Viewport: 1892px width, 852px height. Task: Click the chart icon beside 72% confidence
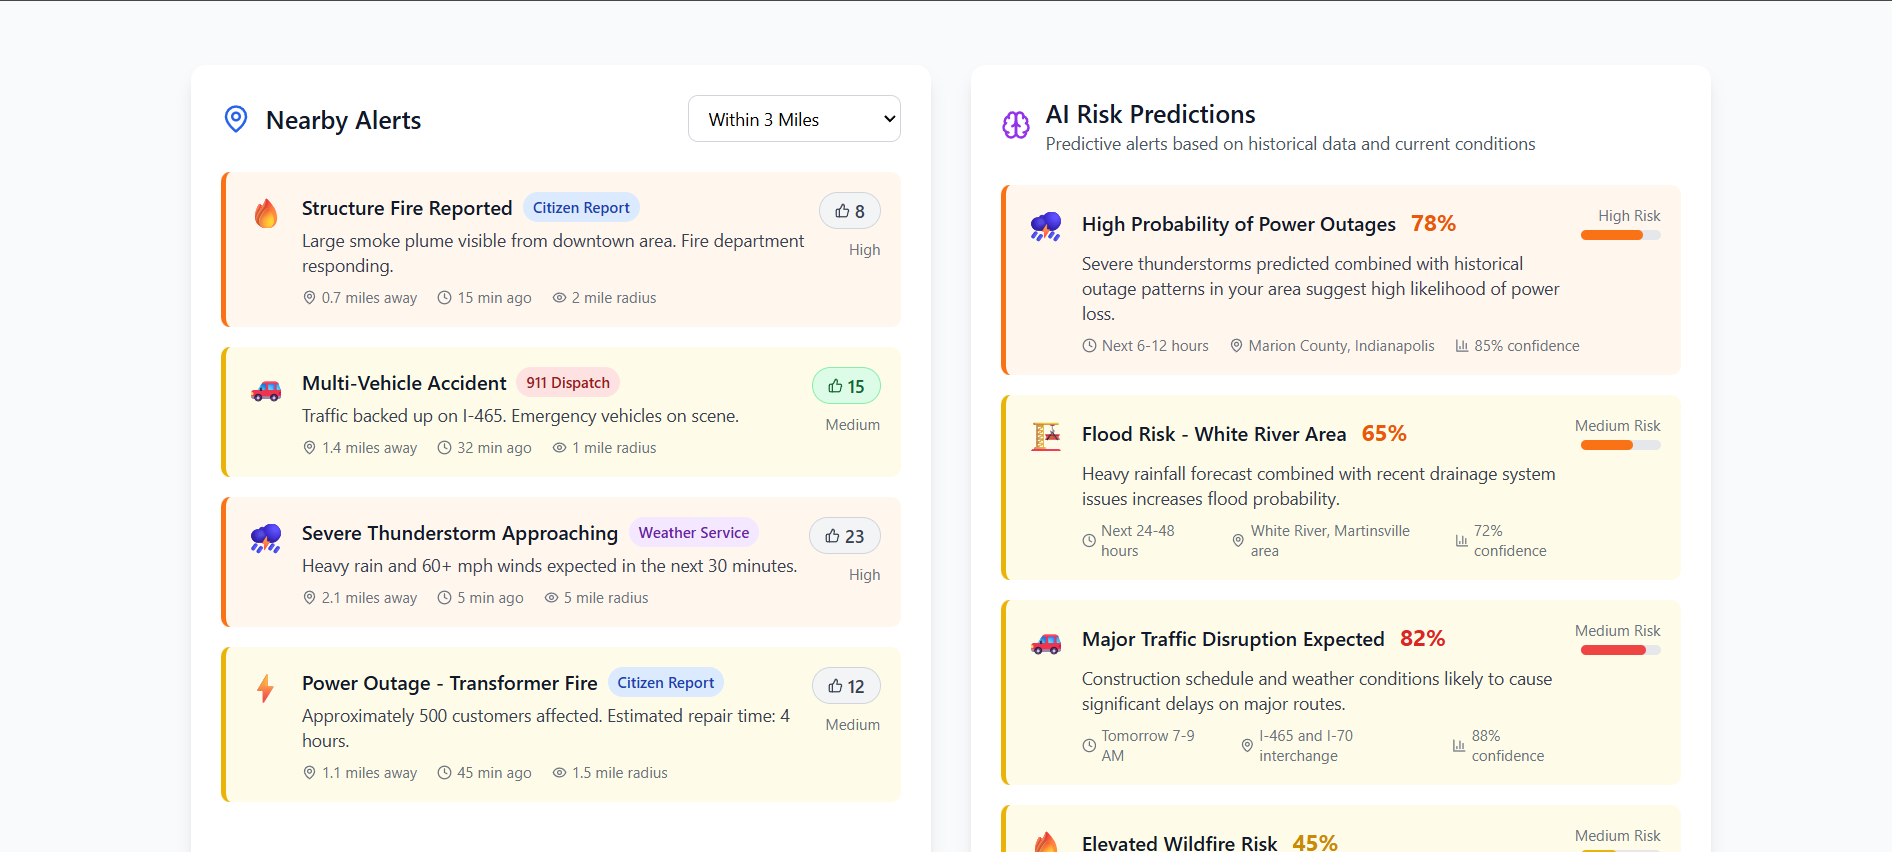(1462, 541)
